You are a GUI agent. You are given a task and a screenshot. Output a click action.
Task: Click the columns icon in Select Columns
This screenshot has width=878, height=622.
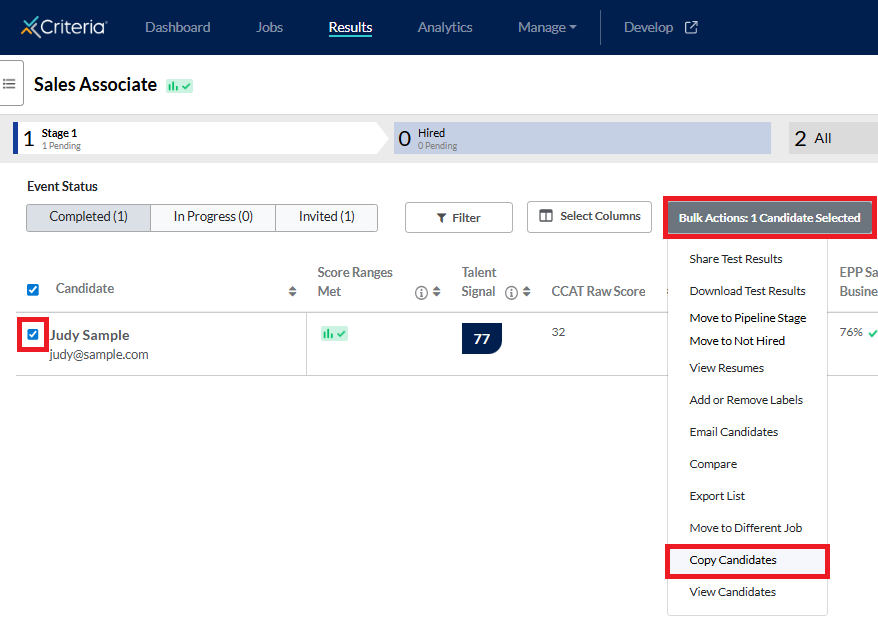[545, 216]
